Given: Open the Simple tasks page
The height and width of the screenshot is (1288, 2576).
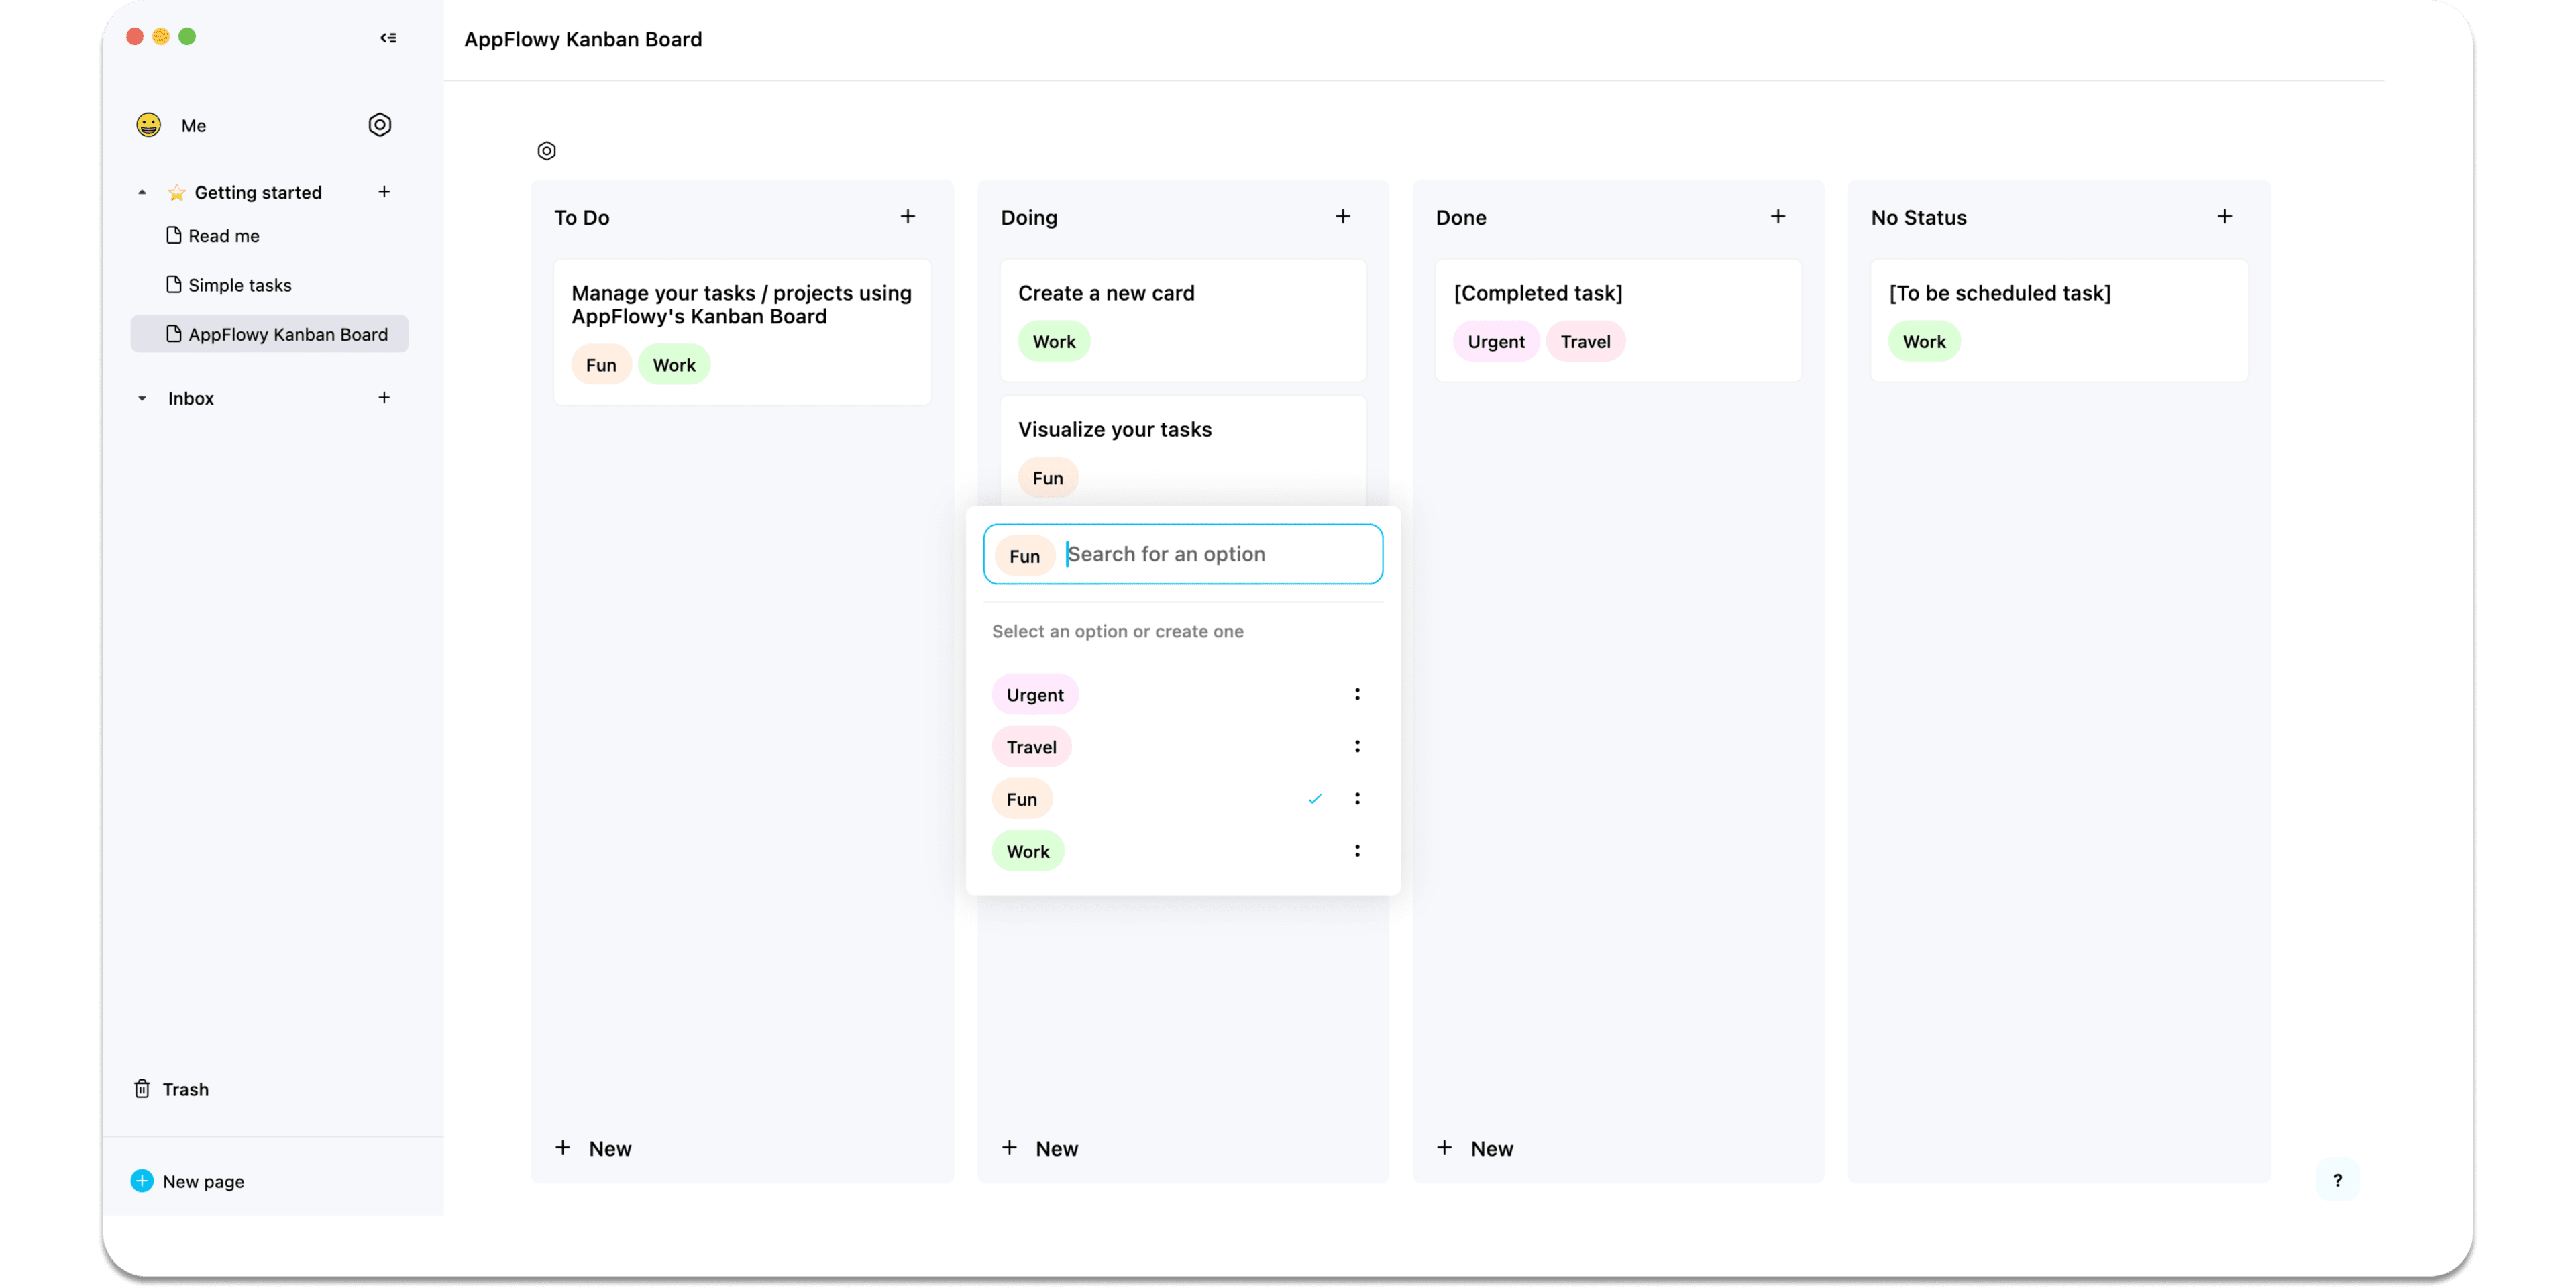Looking at the screenshot, I should click(x=239, y=284).
